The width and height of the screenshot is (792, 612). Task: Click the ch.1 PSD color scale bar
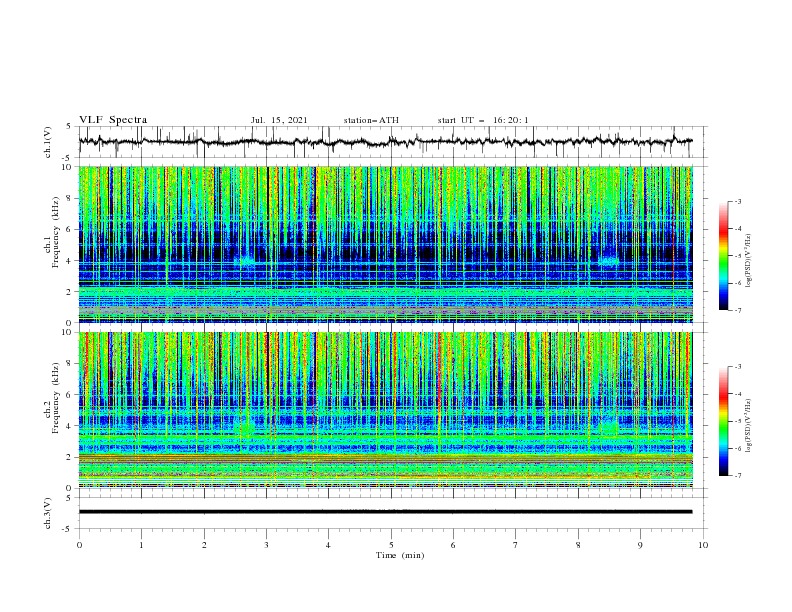click(723, 255)
